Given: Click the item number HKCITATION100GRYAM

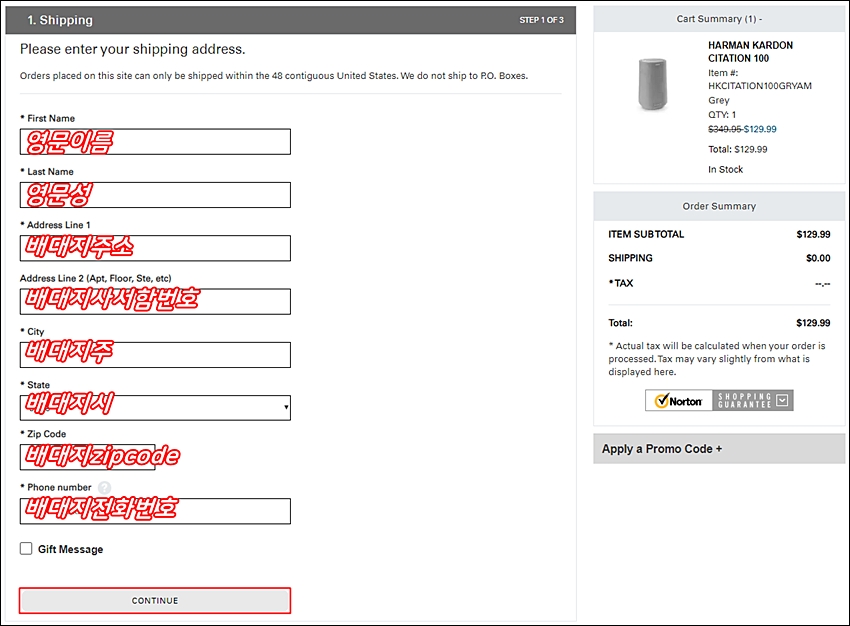Looking at the screenshot, I should (x=760, y=86).
